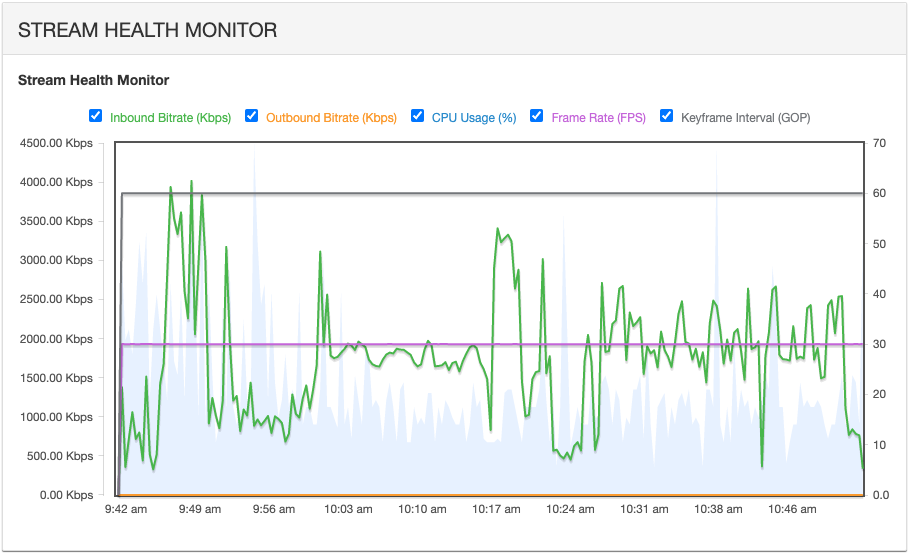This screenshot has height=555, width=911.
Task: Click the 9:42 am time axis label
Action: coord(126,509)
